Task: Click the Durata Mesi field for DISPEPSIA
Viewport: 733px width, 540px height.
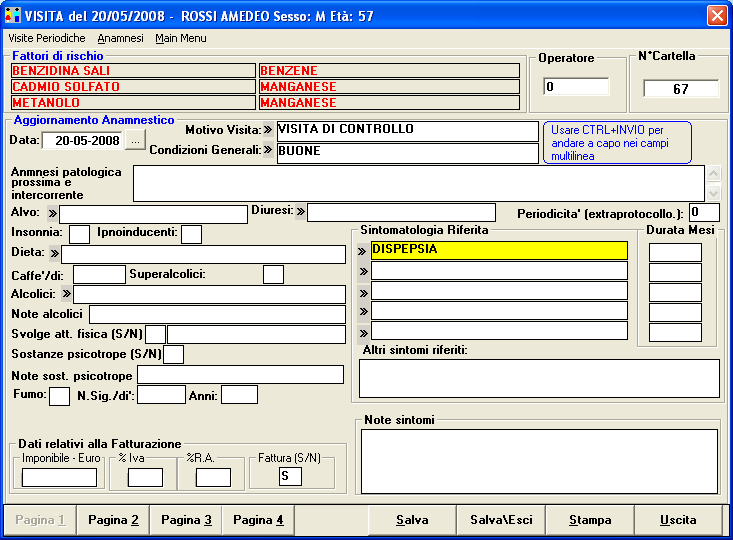Action: [675, 252]
